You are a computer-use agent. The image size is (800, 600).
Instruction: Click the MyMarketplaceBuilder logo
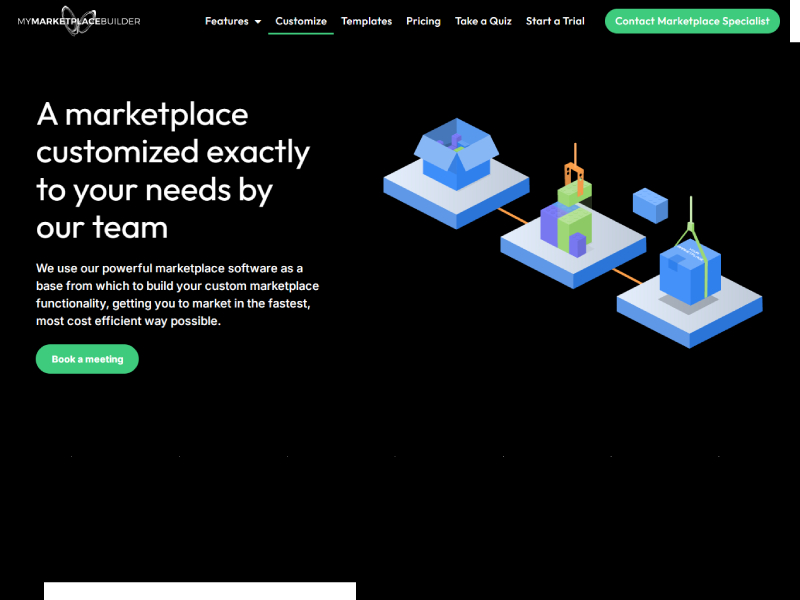click(78, 21)
